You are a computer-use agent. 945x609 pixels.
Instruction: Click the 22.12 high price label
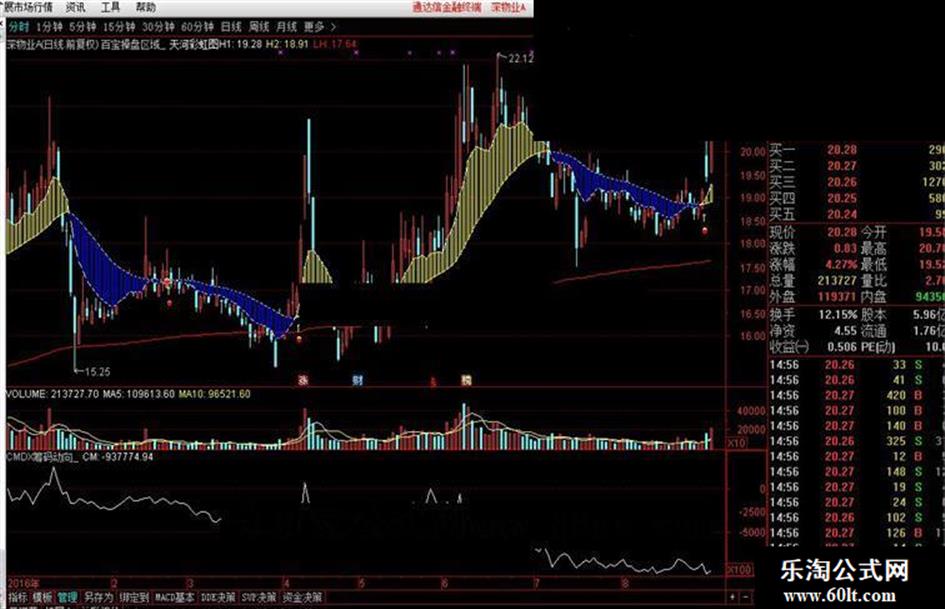pyautogui.click(x=520, y=58)
